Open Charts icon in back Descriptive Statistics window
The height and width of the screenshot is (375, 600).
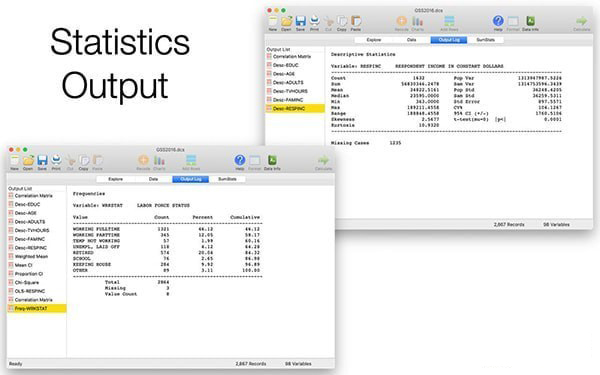pyautogui.click(x=417, y=21)
